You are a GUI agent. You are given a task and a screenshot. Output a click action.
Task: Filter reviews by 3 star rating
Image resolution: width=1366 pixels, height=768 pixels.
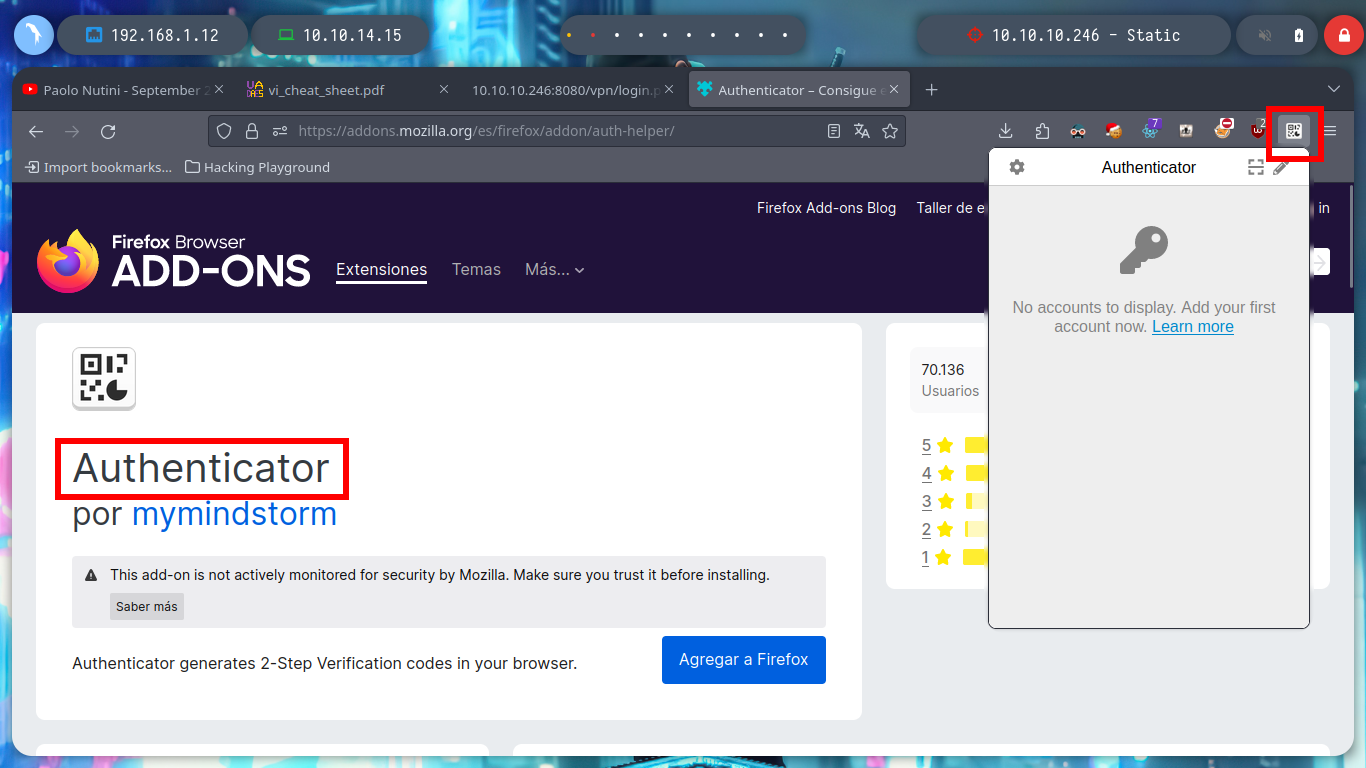pos(927,501)
